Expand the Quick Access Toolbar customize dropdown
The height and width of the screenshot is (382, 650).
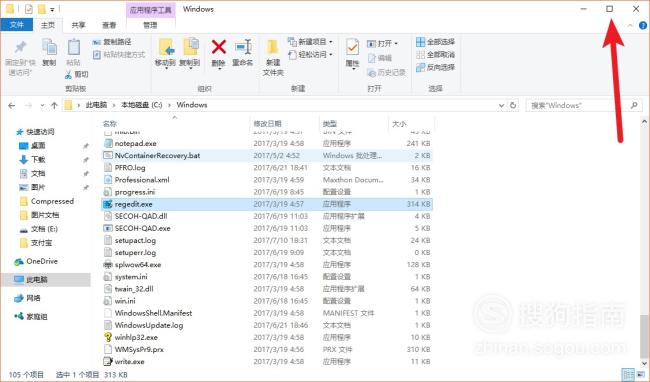52,9
